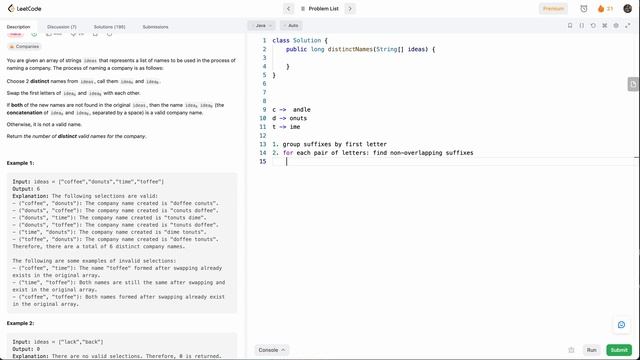Go to next problem arrow

coord(350,9)
